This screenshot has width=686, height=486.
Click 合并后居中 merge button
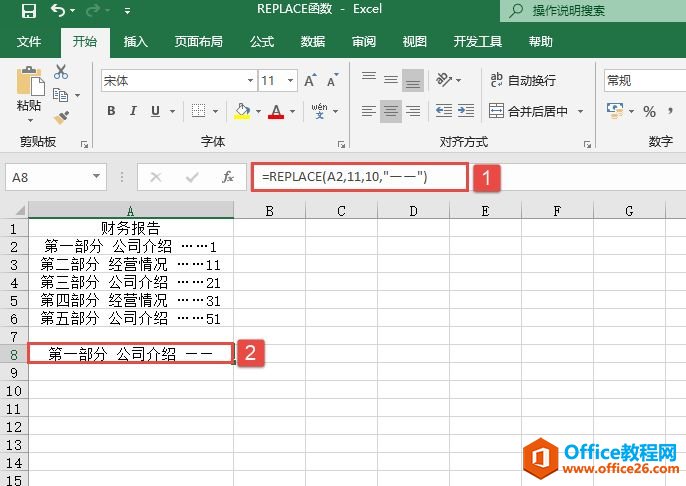(x=528, y=111)
